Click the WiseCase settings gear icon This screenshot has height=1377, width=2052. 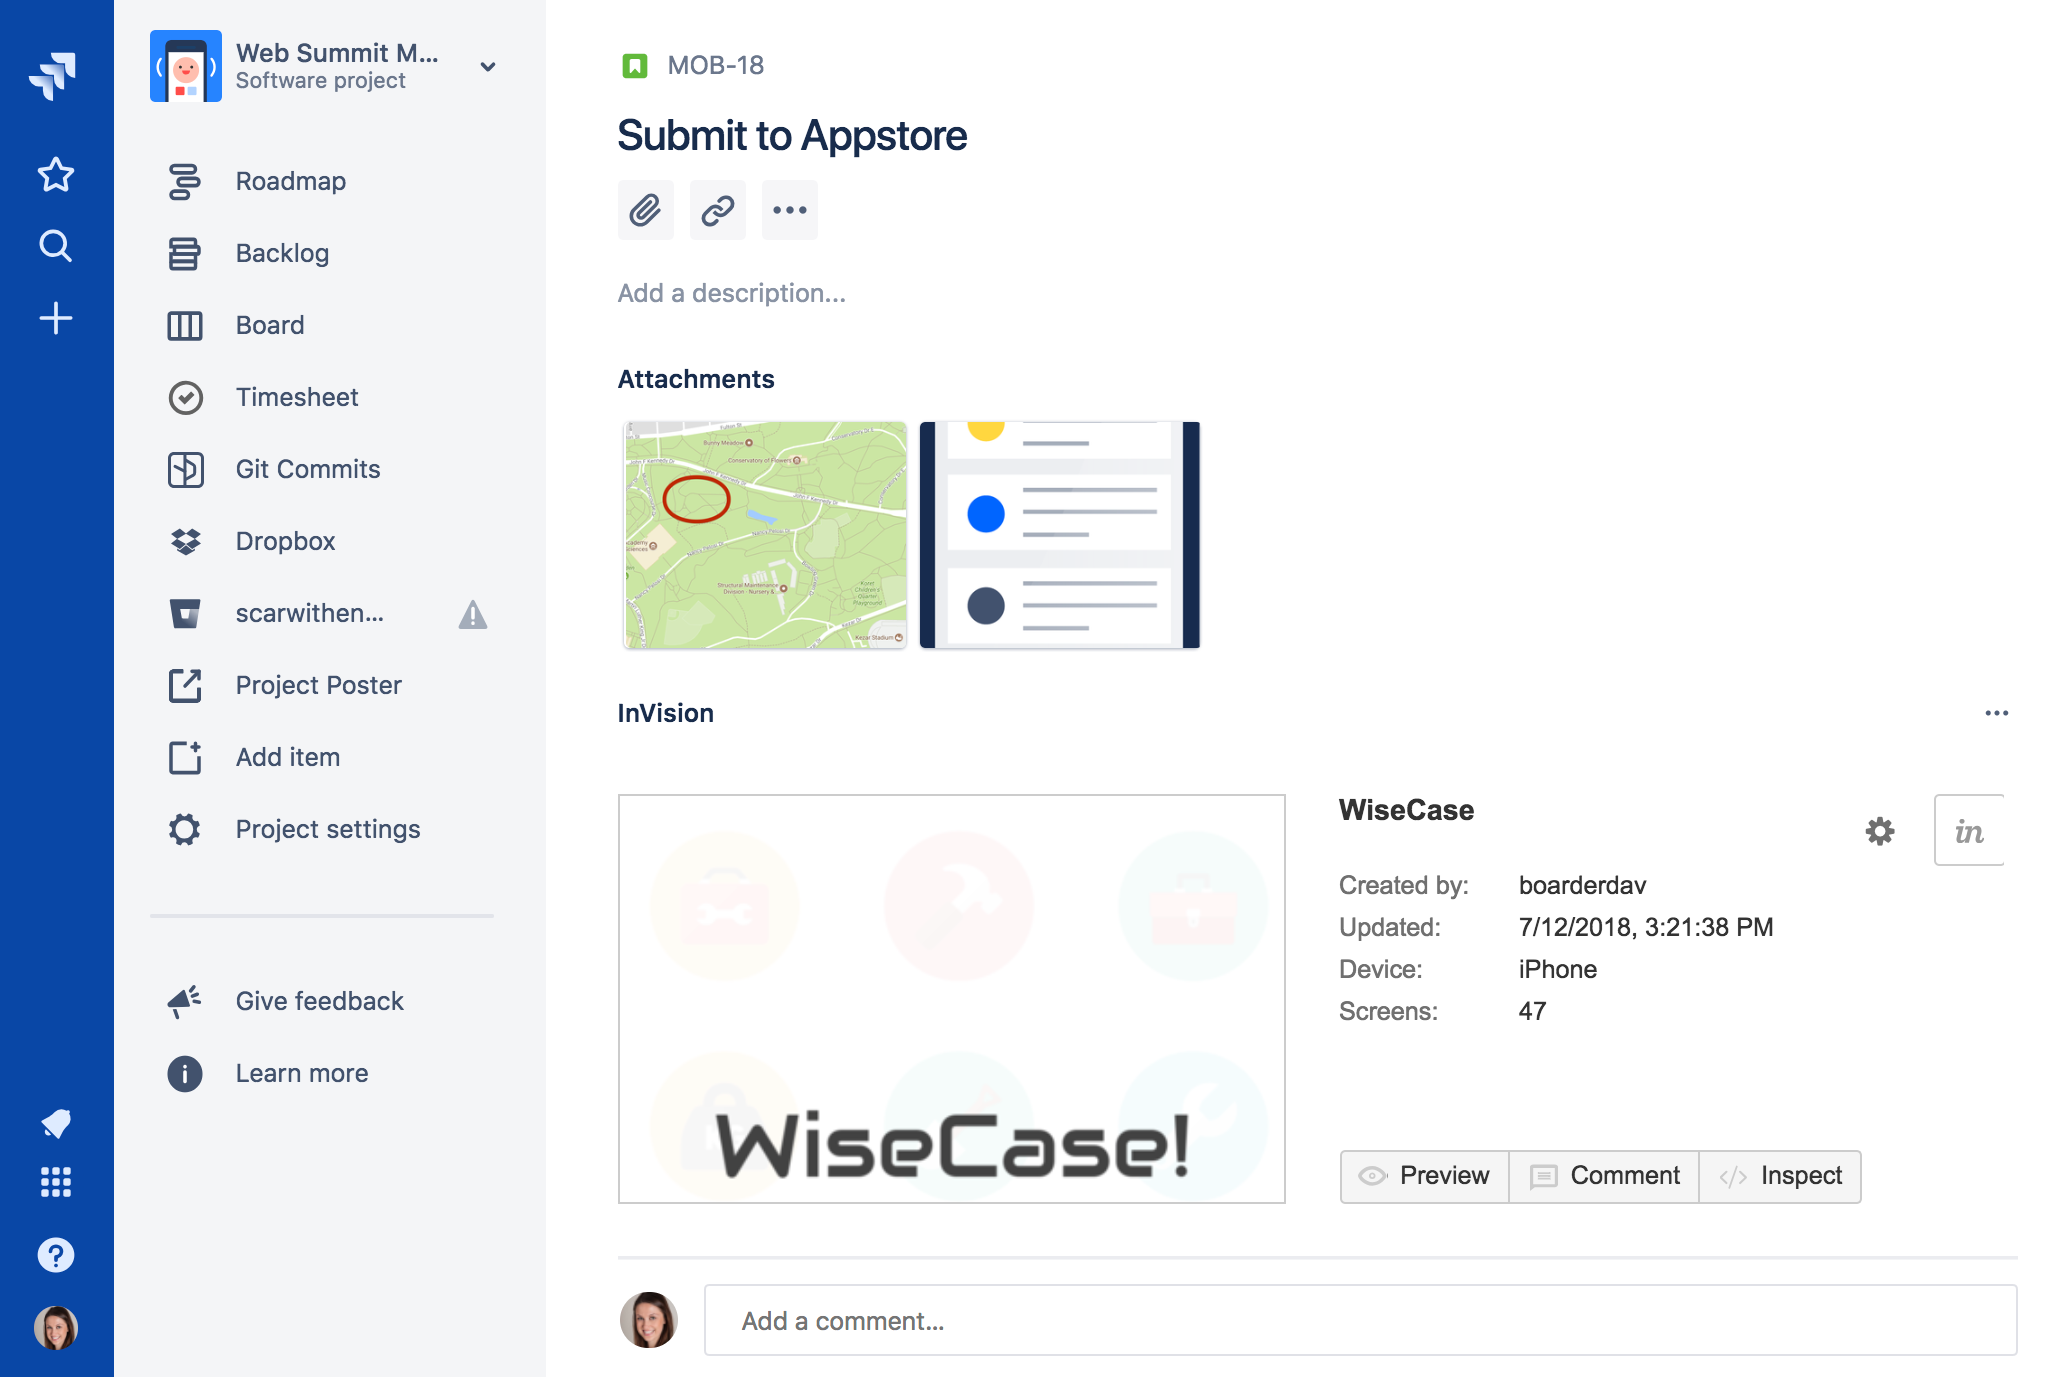click(1880, 831)
